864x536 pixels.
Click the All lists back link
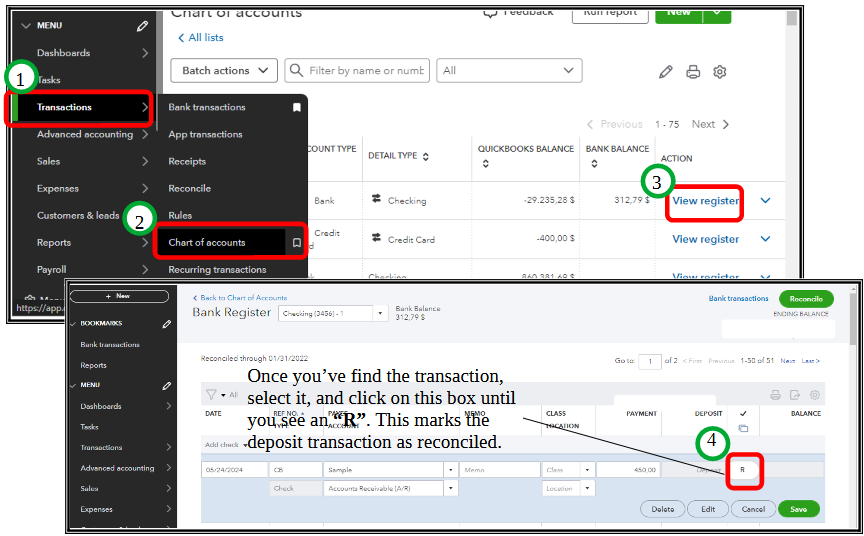pos(201,37)
